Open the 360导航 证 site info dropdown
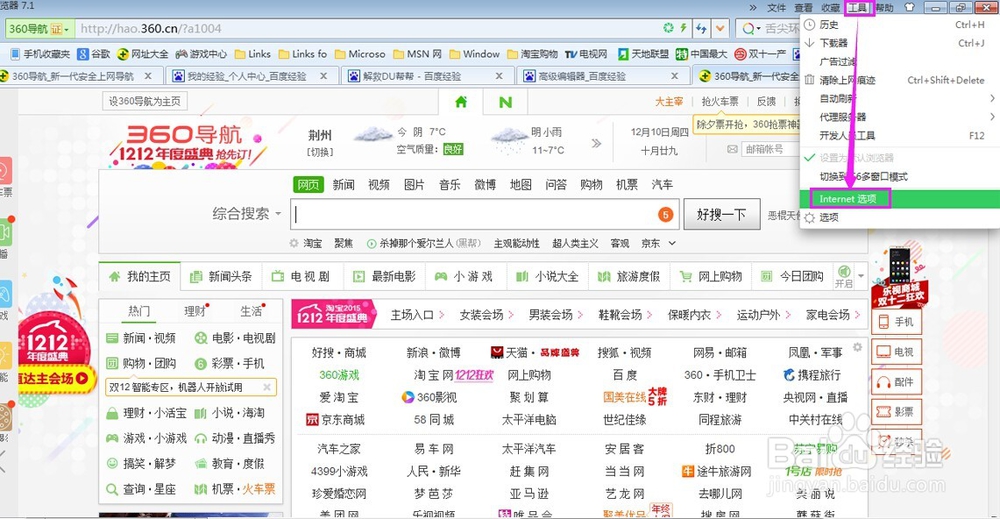Screen dimensions: 1000x519 [x=40, y=29]
